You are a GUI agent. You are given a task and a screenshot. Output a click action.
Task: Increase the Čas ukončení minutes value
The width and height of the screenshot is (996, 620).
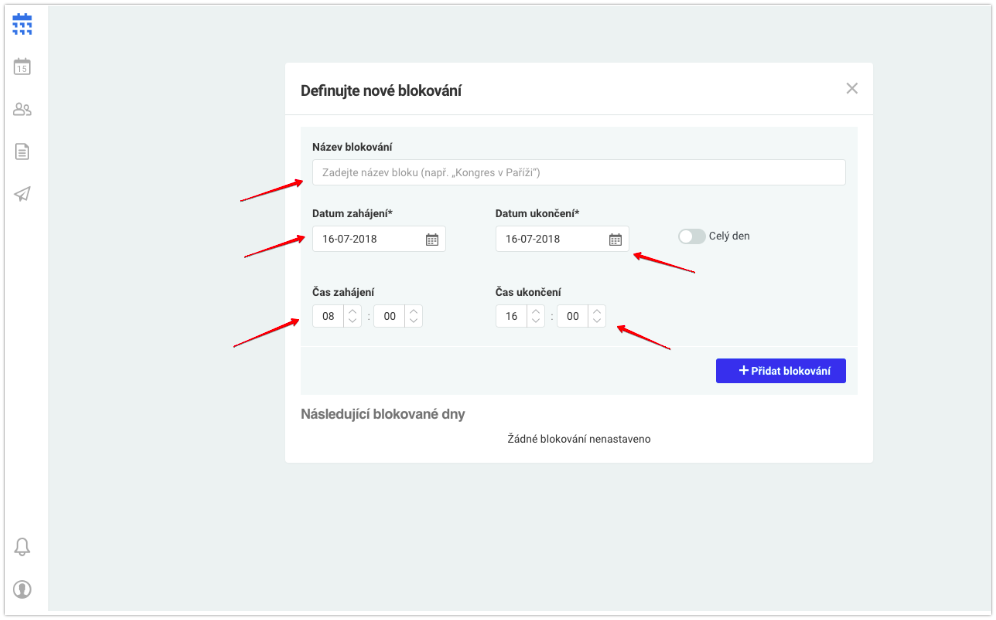(x=597, y=311)
